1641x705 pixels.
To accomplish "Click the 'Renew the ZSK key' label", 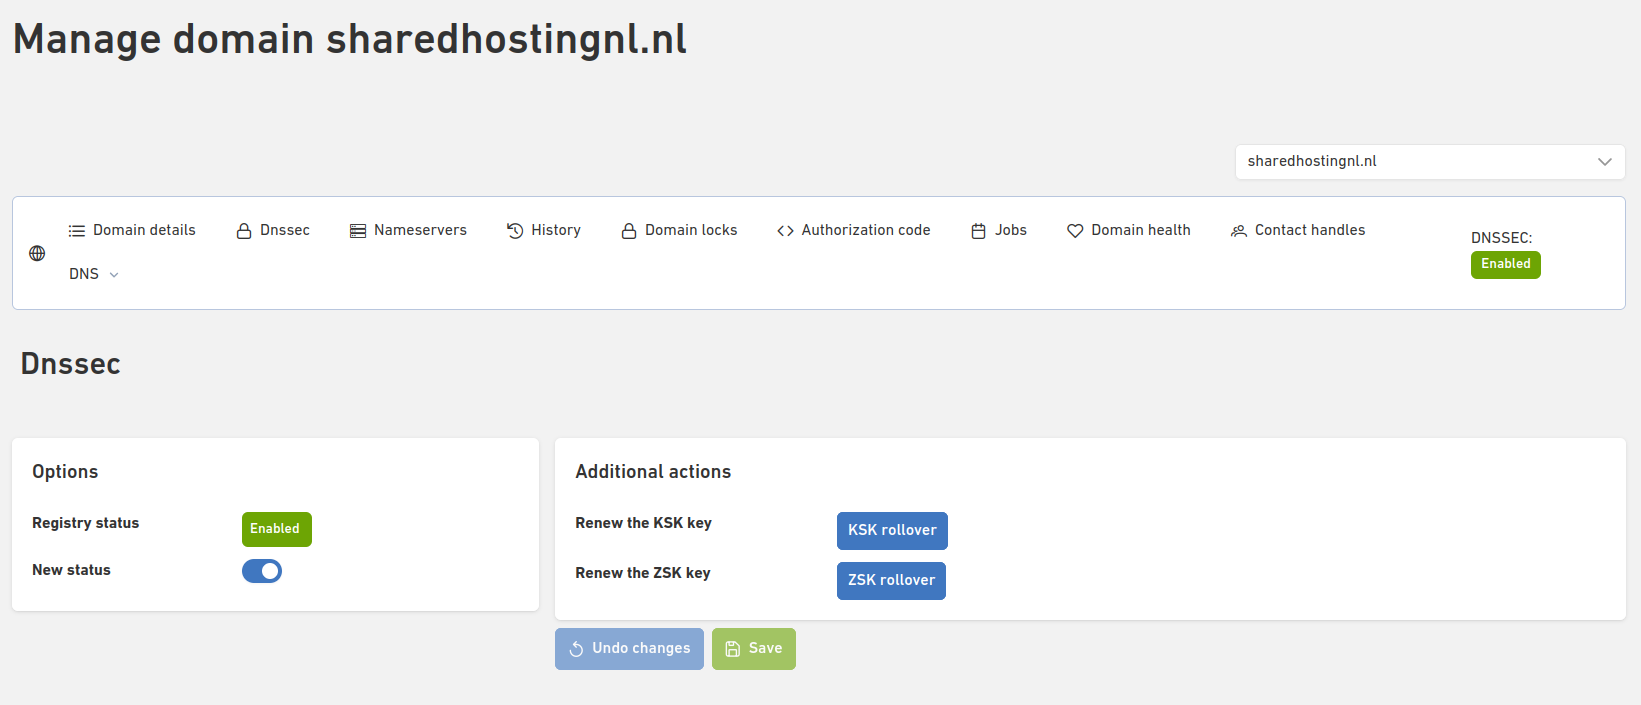I will (x=642, y=573).
